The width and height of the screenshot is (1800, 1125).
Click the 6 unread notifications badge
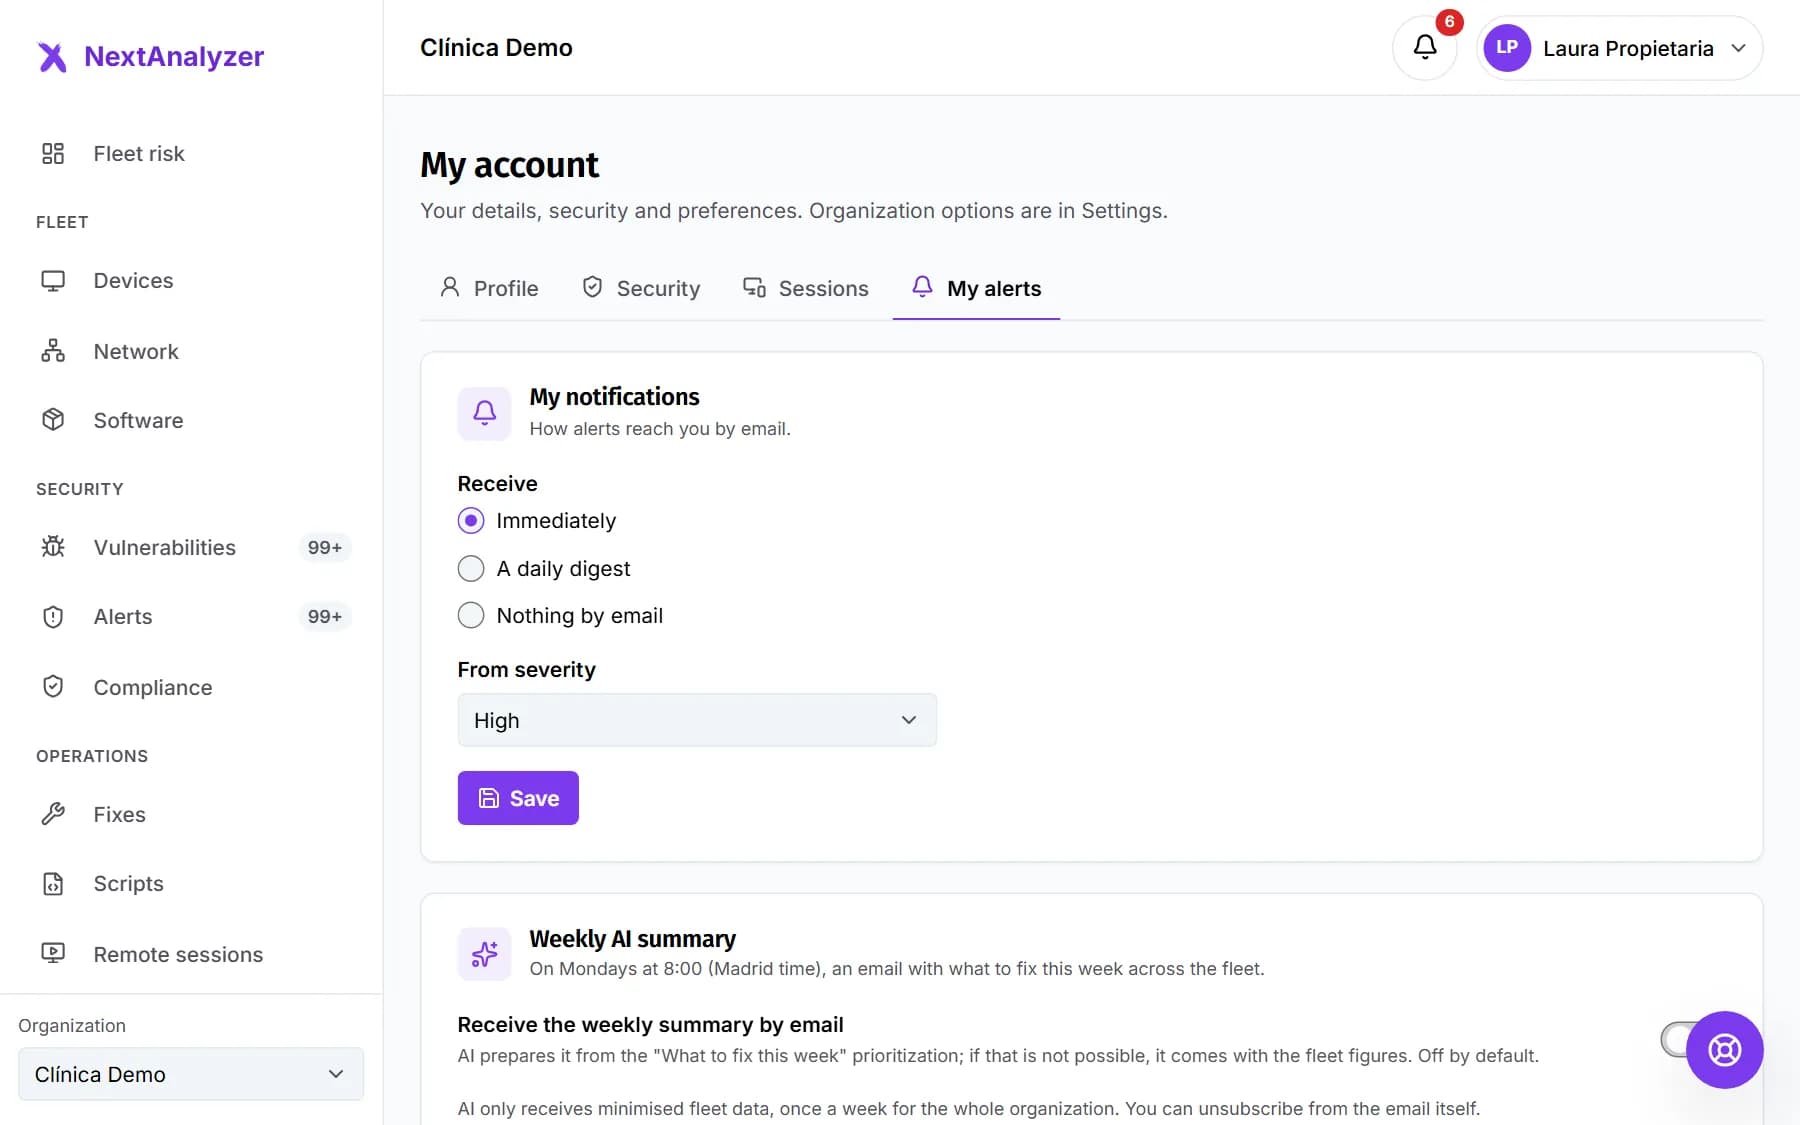[x=1449, y=22]
